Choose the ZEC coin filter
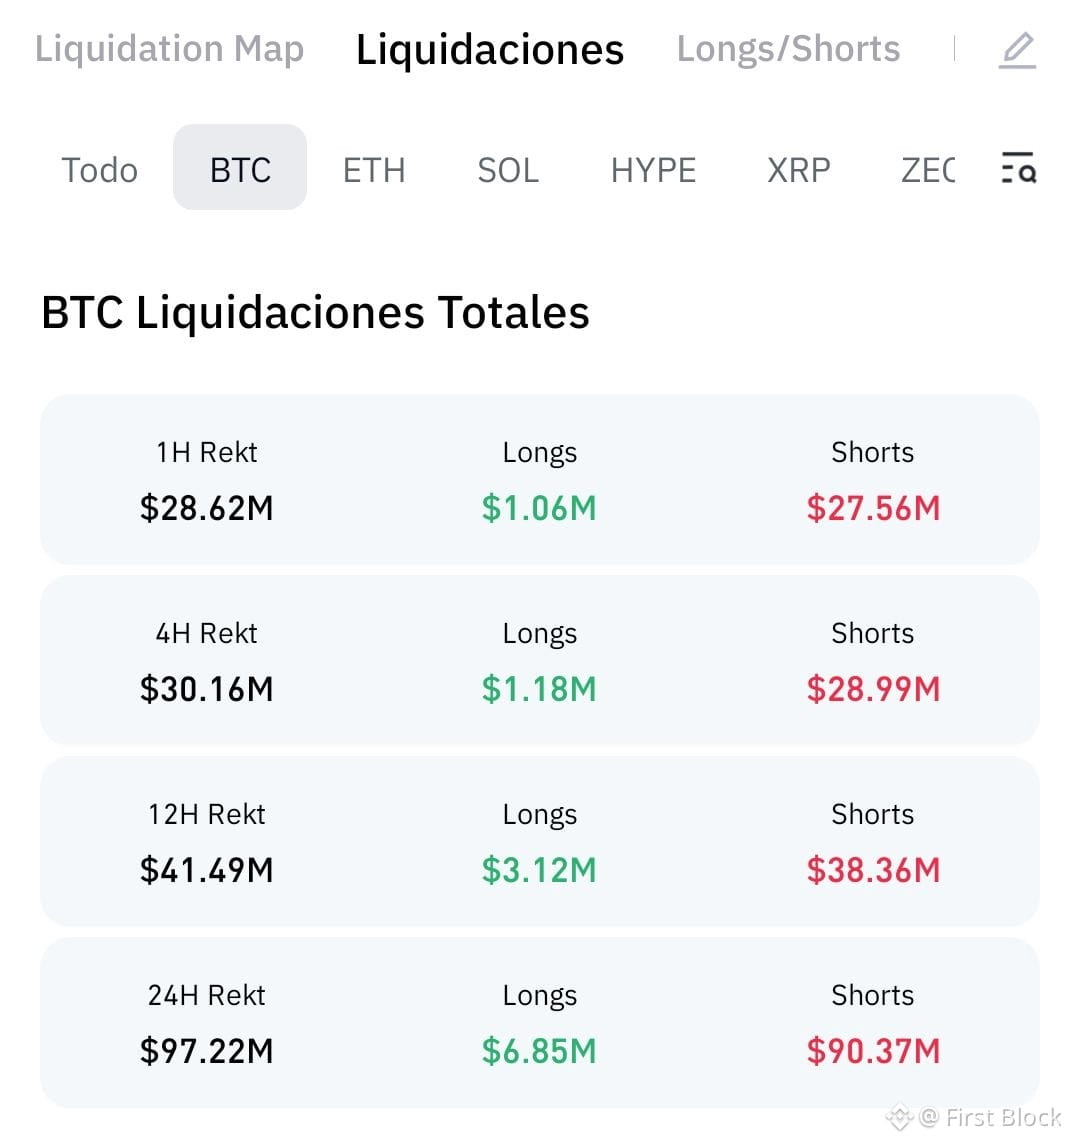 pos(928,170)
